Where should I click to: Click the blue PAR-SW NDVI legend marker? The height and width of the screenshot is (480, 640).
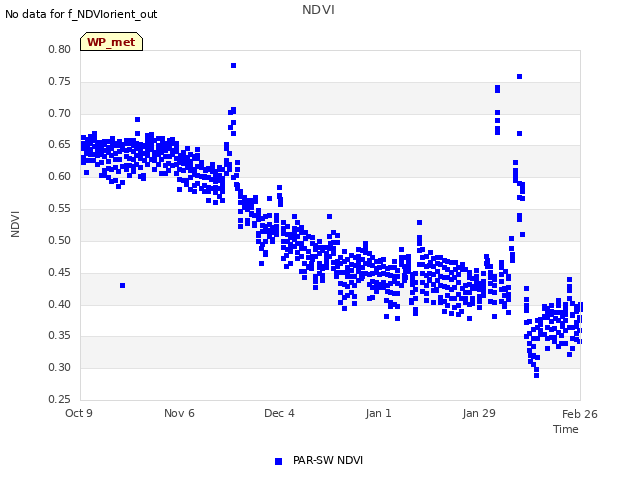coord(278,461)
